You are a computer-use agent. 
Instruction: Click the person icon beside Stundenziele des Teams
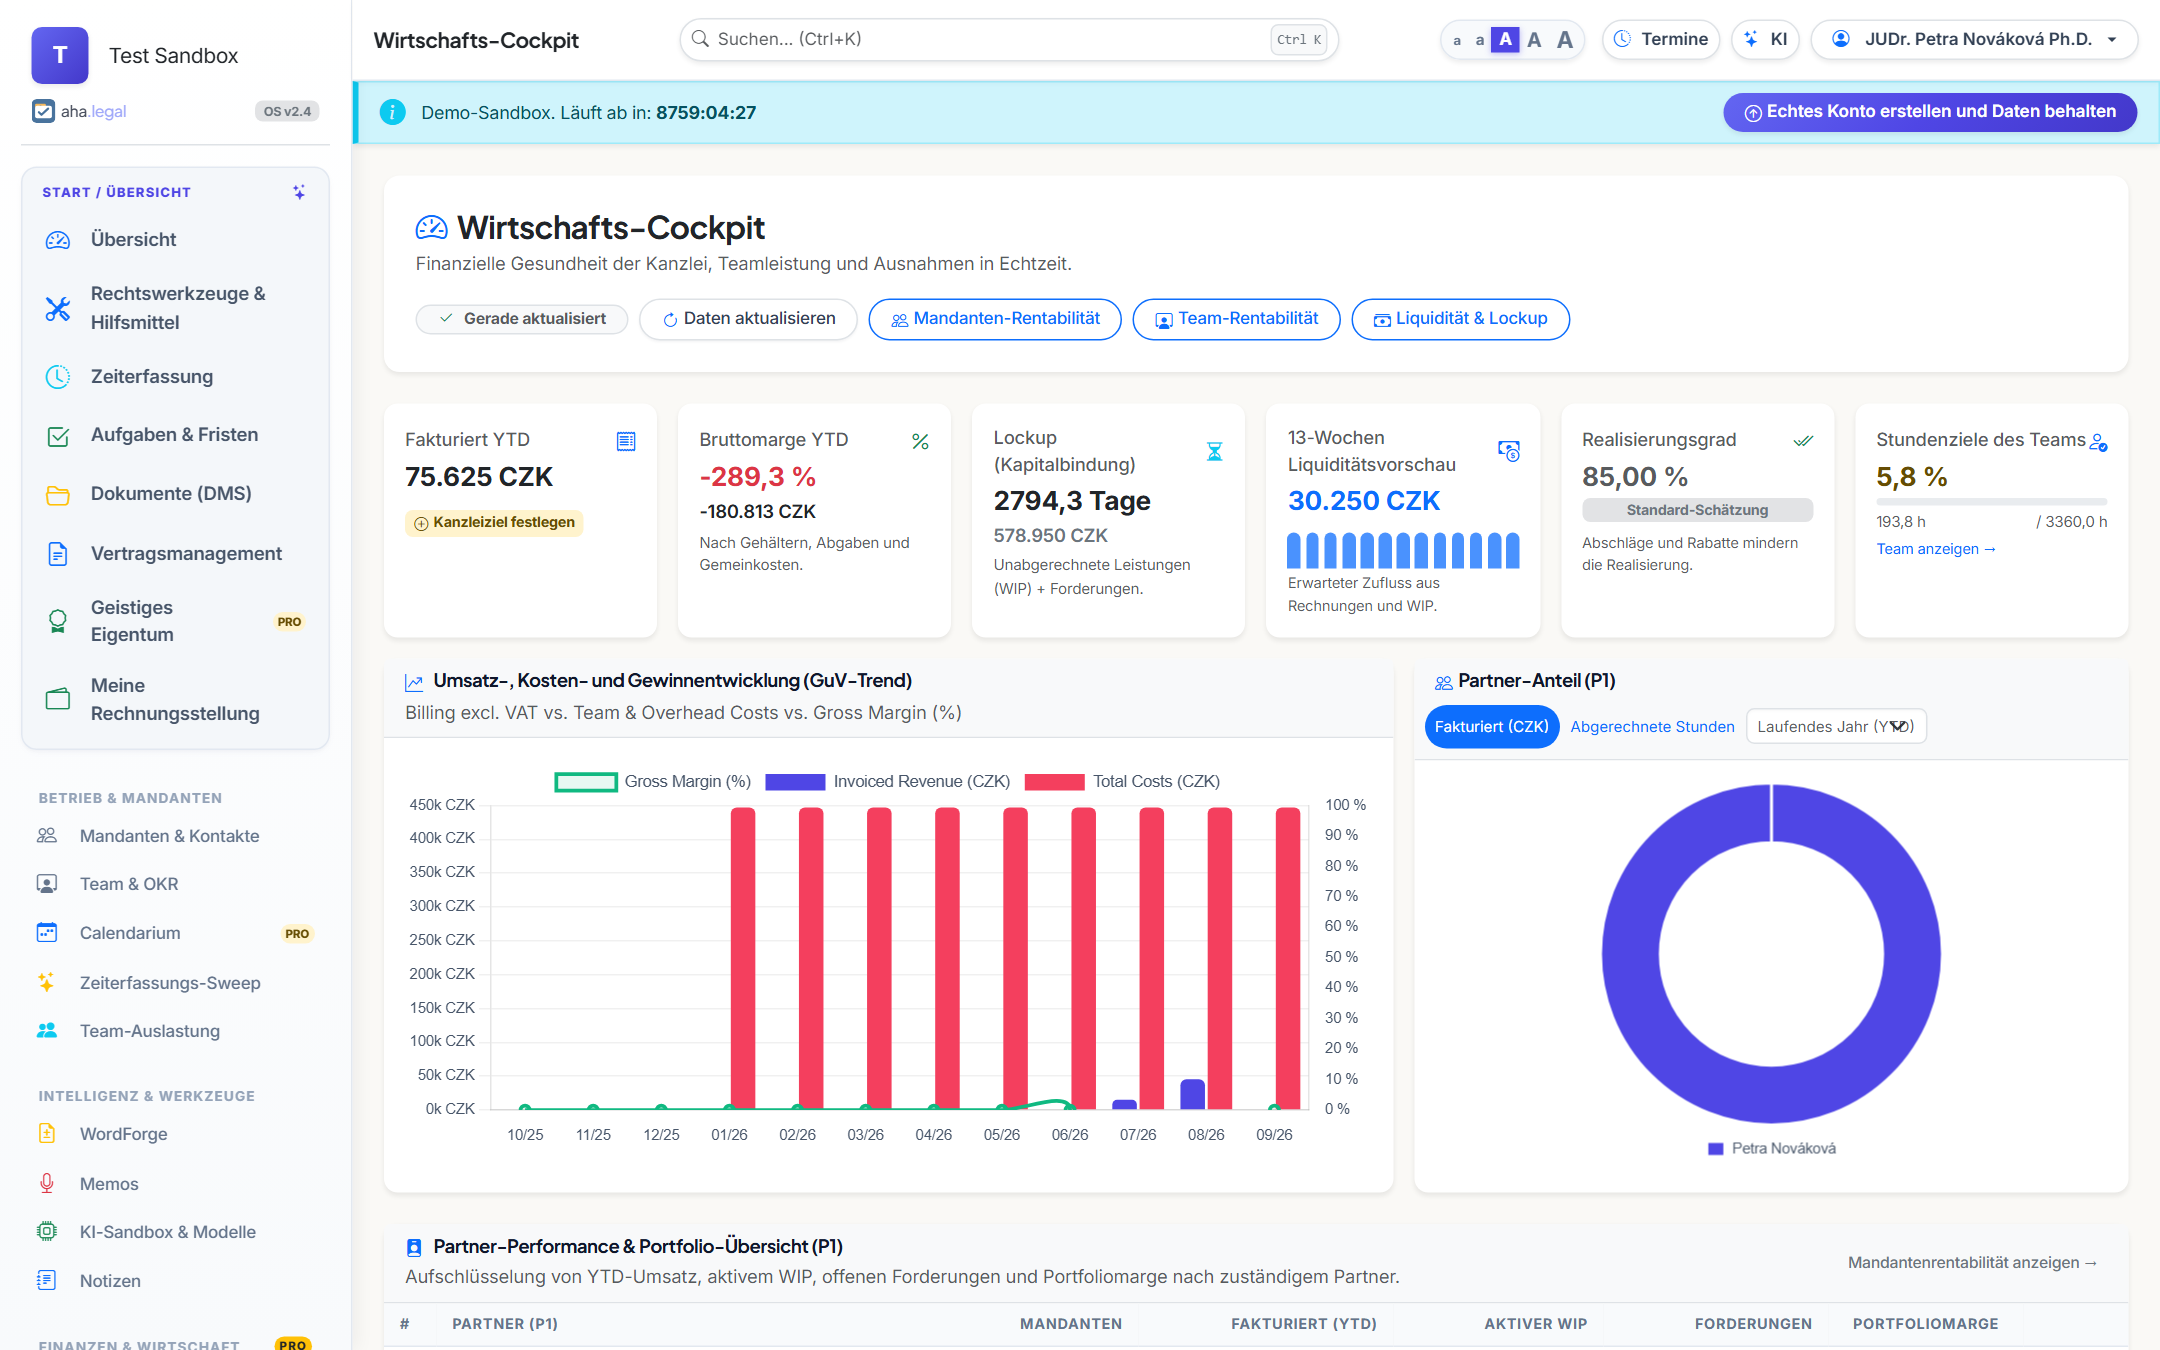coord(2098,441)
